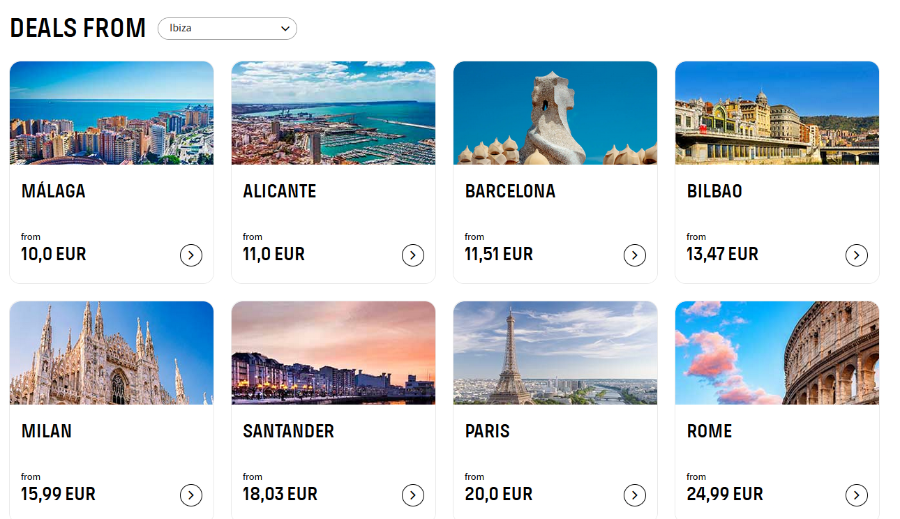Click the arrow icon on Málaga card
900x519 pixels.
[191, 255]
